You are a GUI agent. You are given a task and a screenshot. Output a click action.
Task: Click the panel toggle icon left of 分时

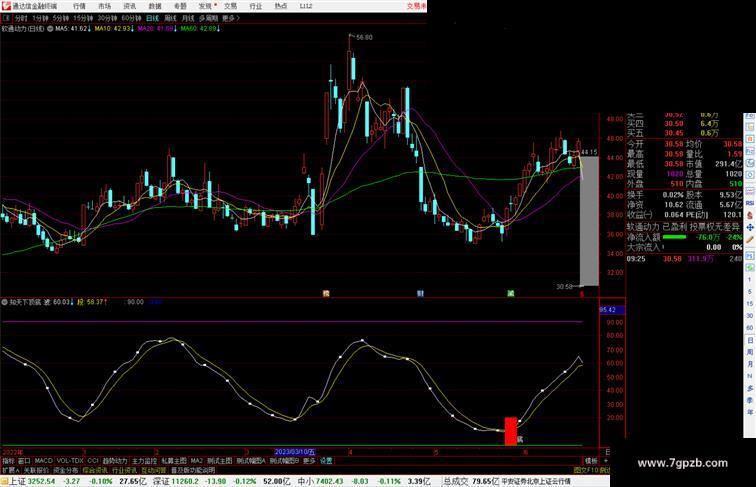pos(6,18)
